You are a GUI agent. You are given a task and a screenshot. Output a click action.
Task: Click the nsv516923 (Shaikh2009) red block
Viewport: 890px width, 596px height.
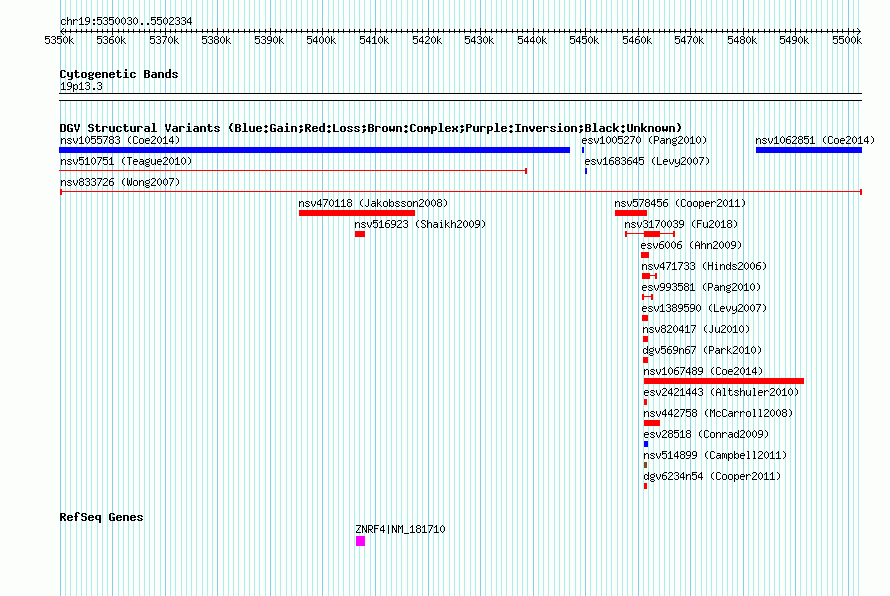(x=360, y=234)
